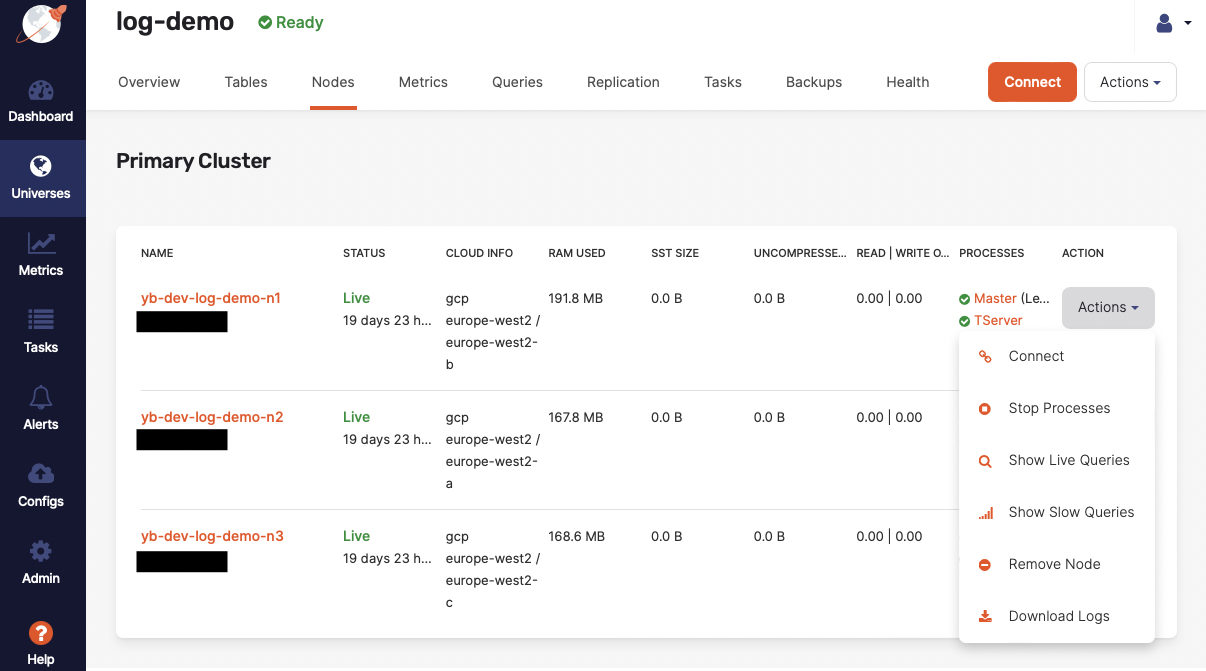Click the NAME column header

[157, 253]
